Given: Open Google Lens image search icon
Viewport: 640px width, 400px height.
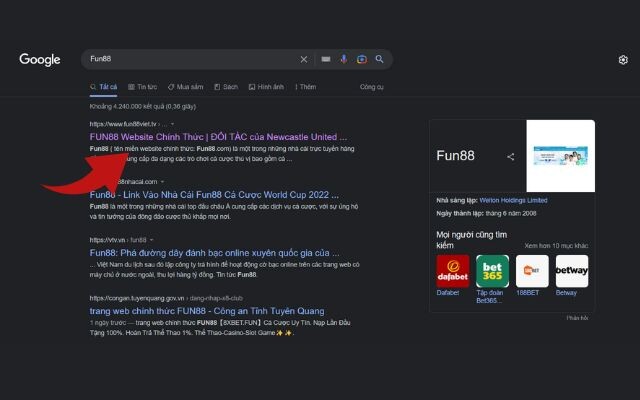Looking at the screenshot, I should click(362, 59).
